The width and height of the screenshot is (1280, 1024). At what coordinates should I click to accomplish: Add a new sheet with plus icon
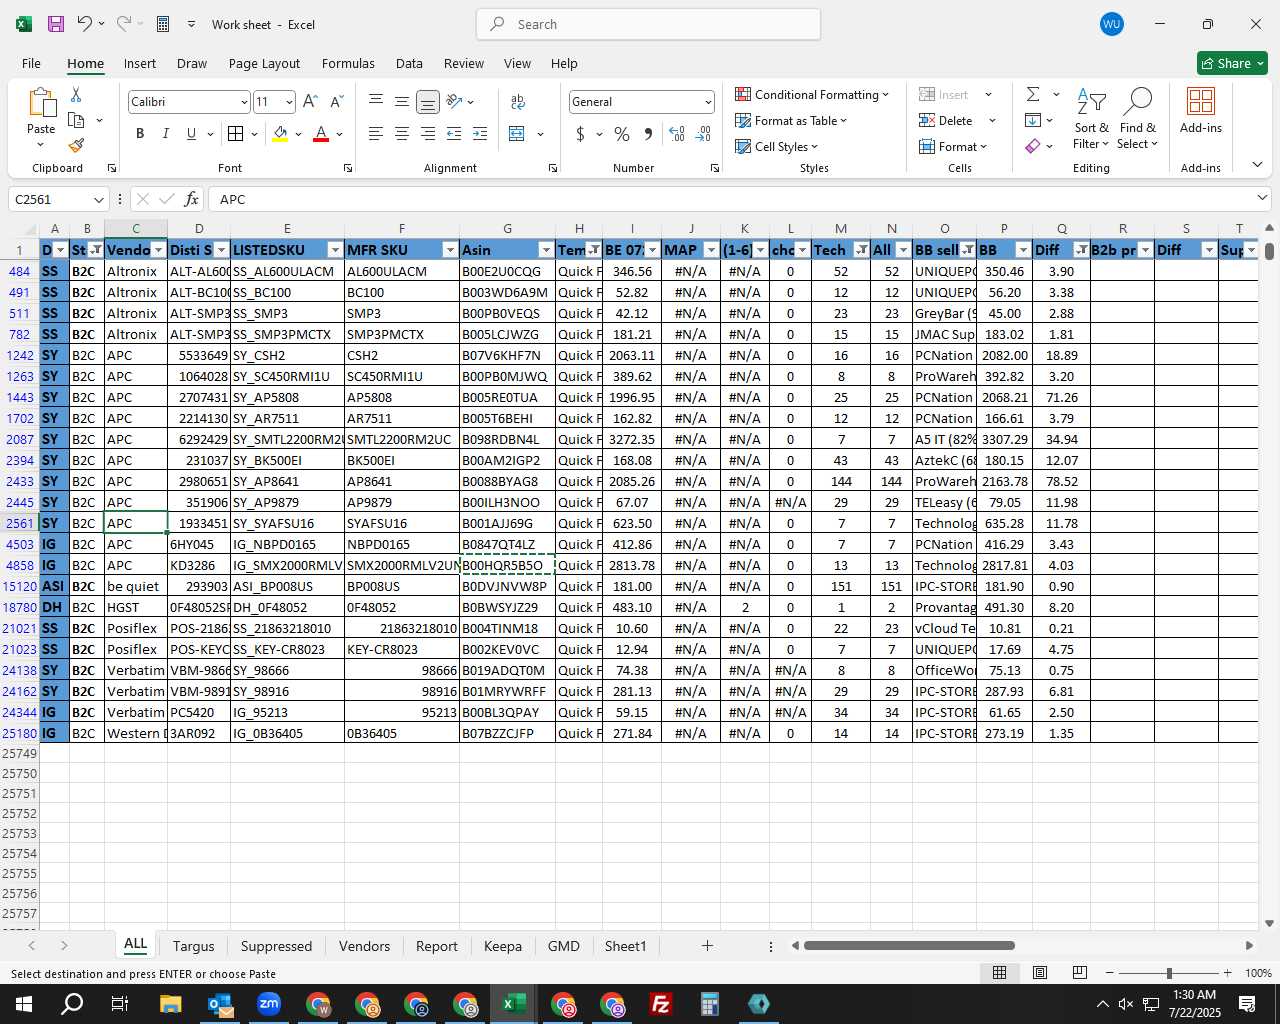pos(707,946)
